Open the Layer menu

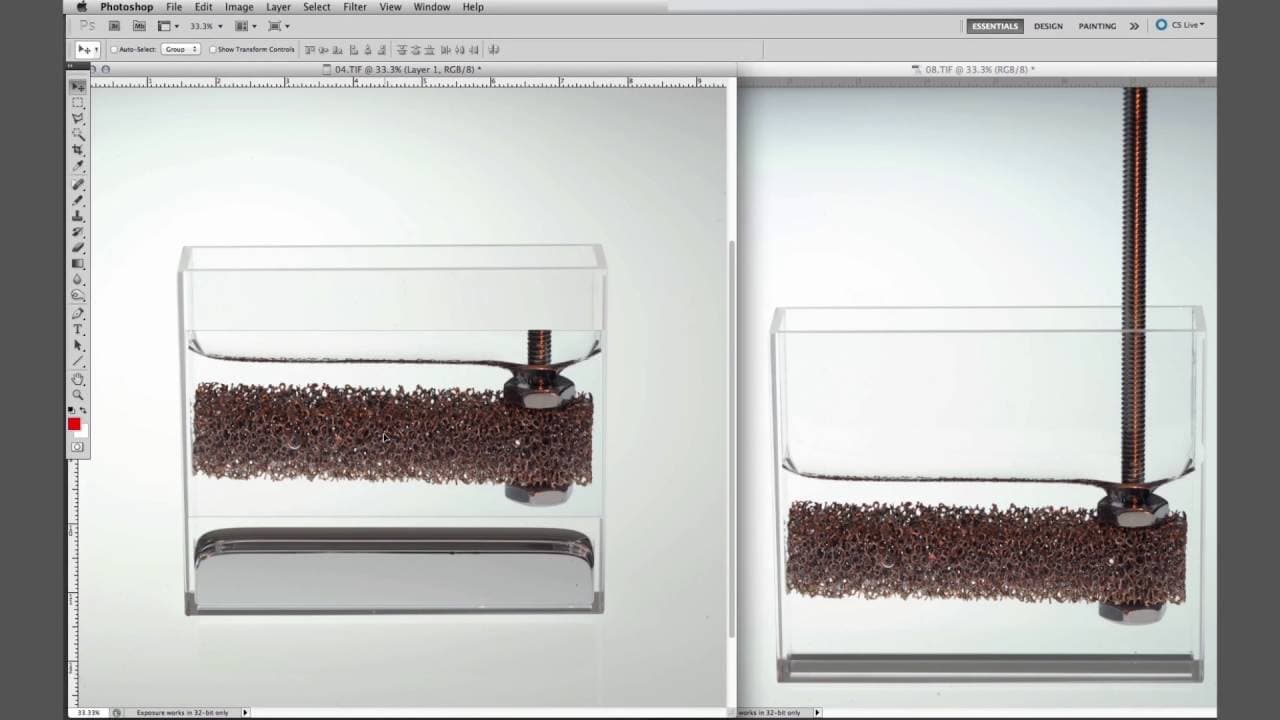(x=278, y=7)
